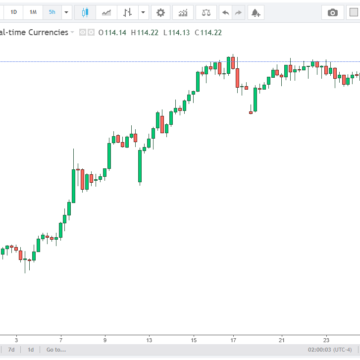360x360 pixels.
Task: Click the high value H114.22
Action: coord(144,32)
